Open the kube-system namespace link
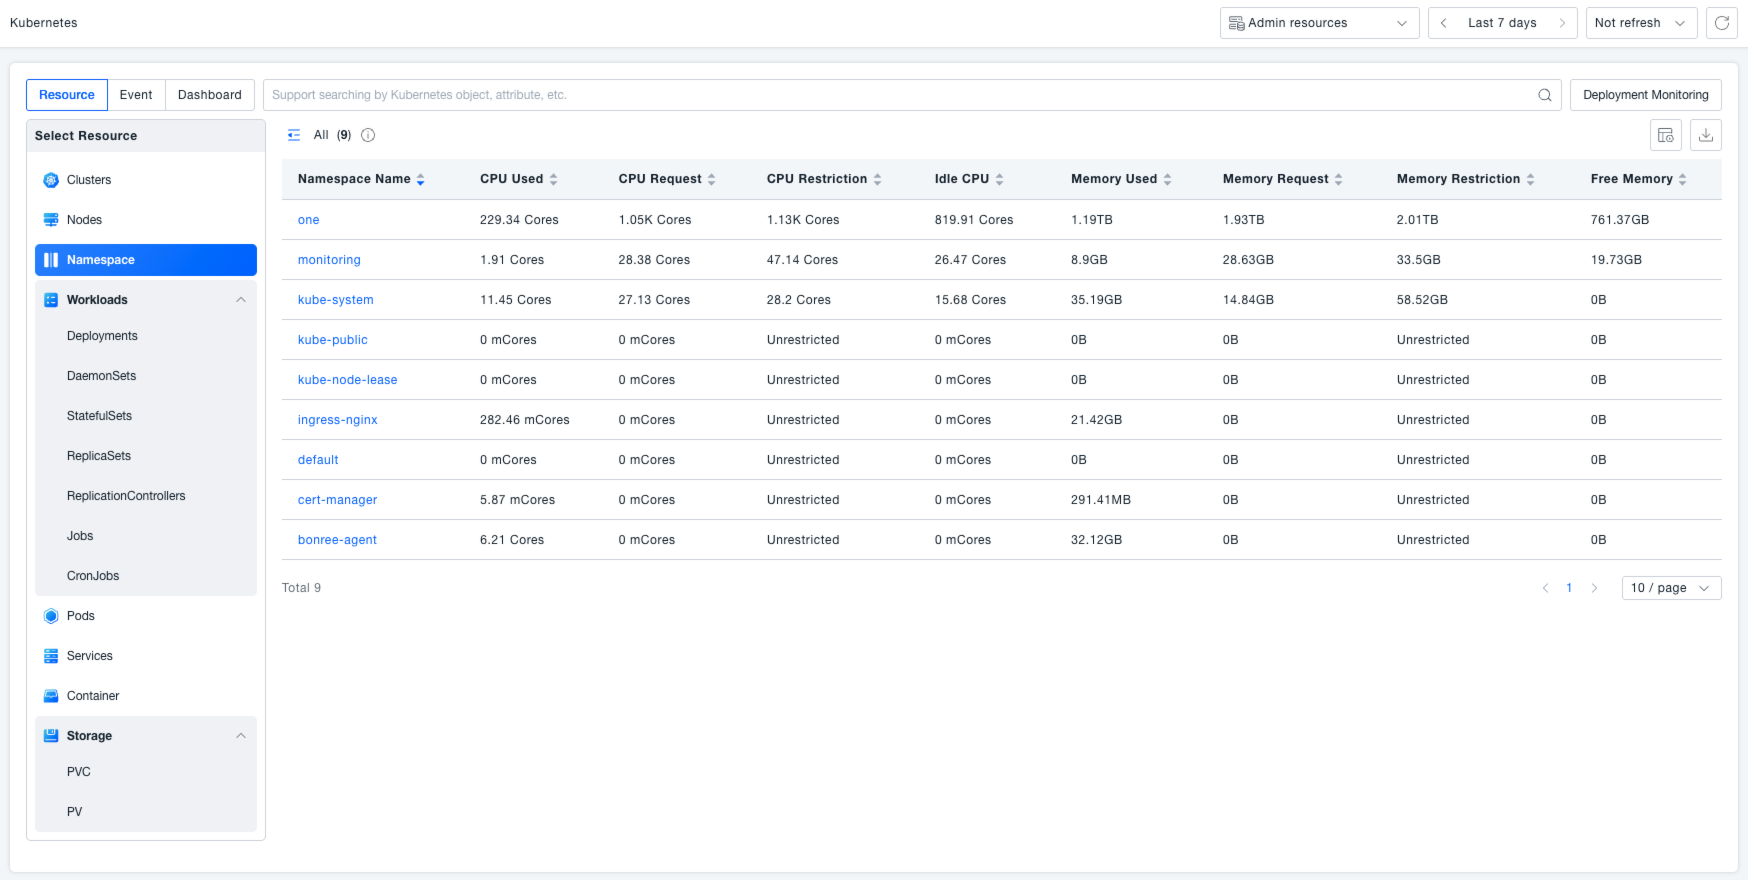 335,300
